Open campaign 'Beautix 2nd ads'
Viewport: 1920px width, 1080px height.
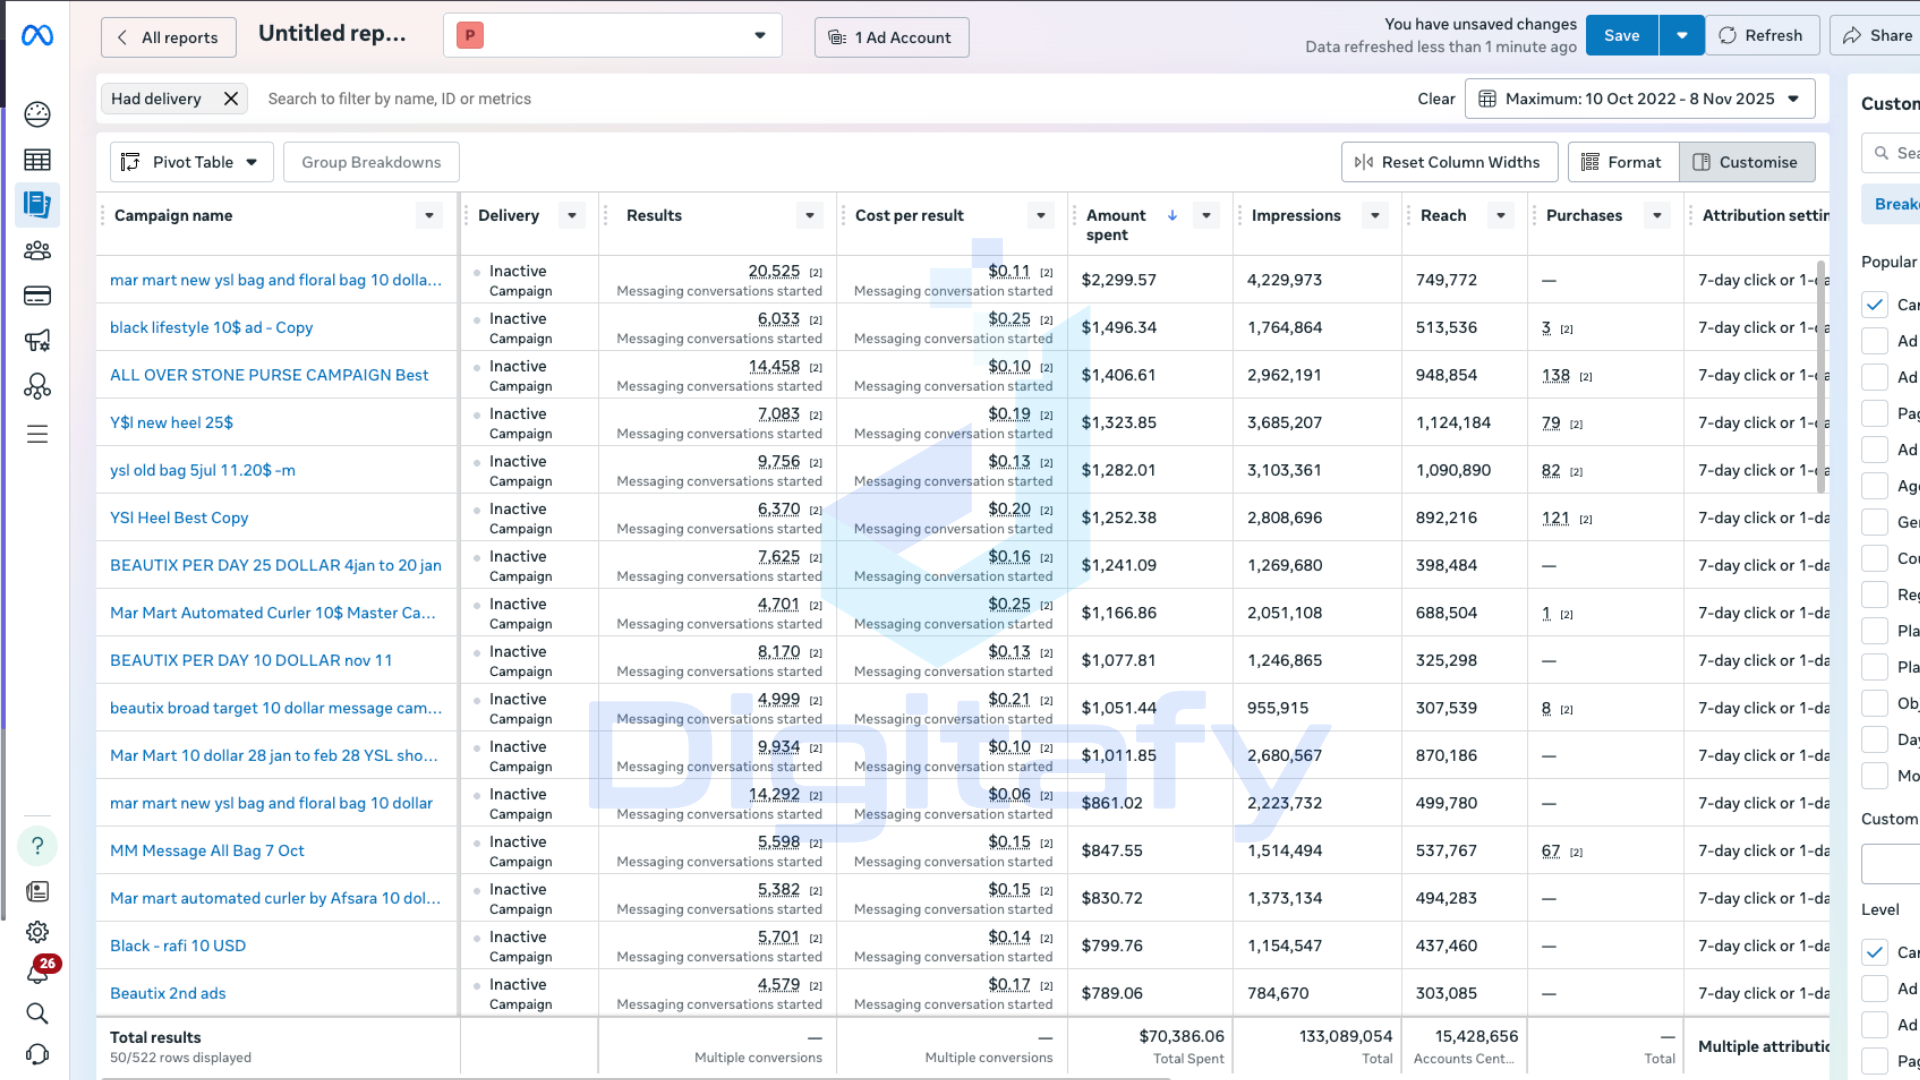[168, 993]
